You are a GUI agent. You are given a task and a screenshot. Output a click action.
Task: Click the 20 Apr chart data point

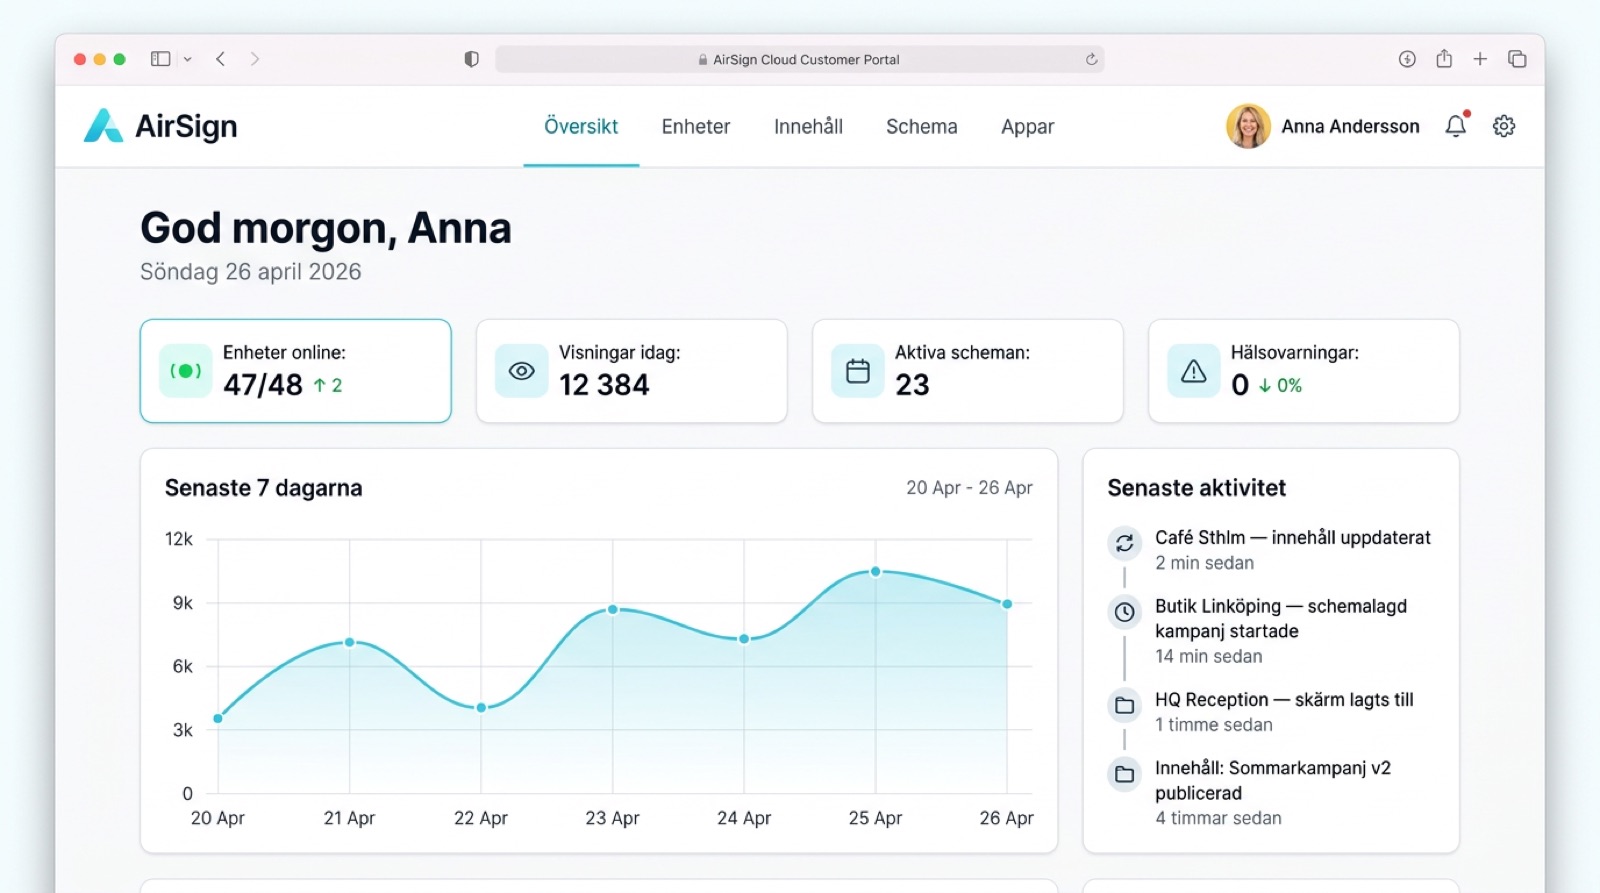pos(218,718)
